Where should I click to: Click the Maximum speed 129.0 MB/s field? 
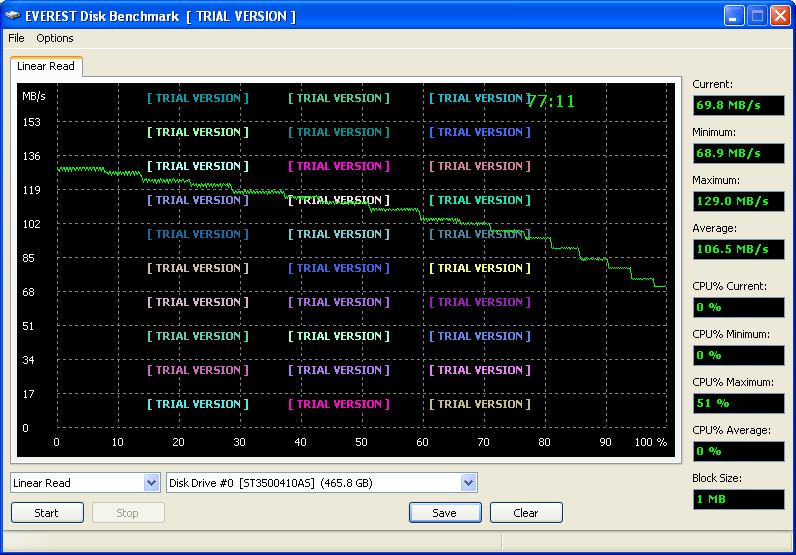[x=738, y=201]
